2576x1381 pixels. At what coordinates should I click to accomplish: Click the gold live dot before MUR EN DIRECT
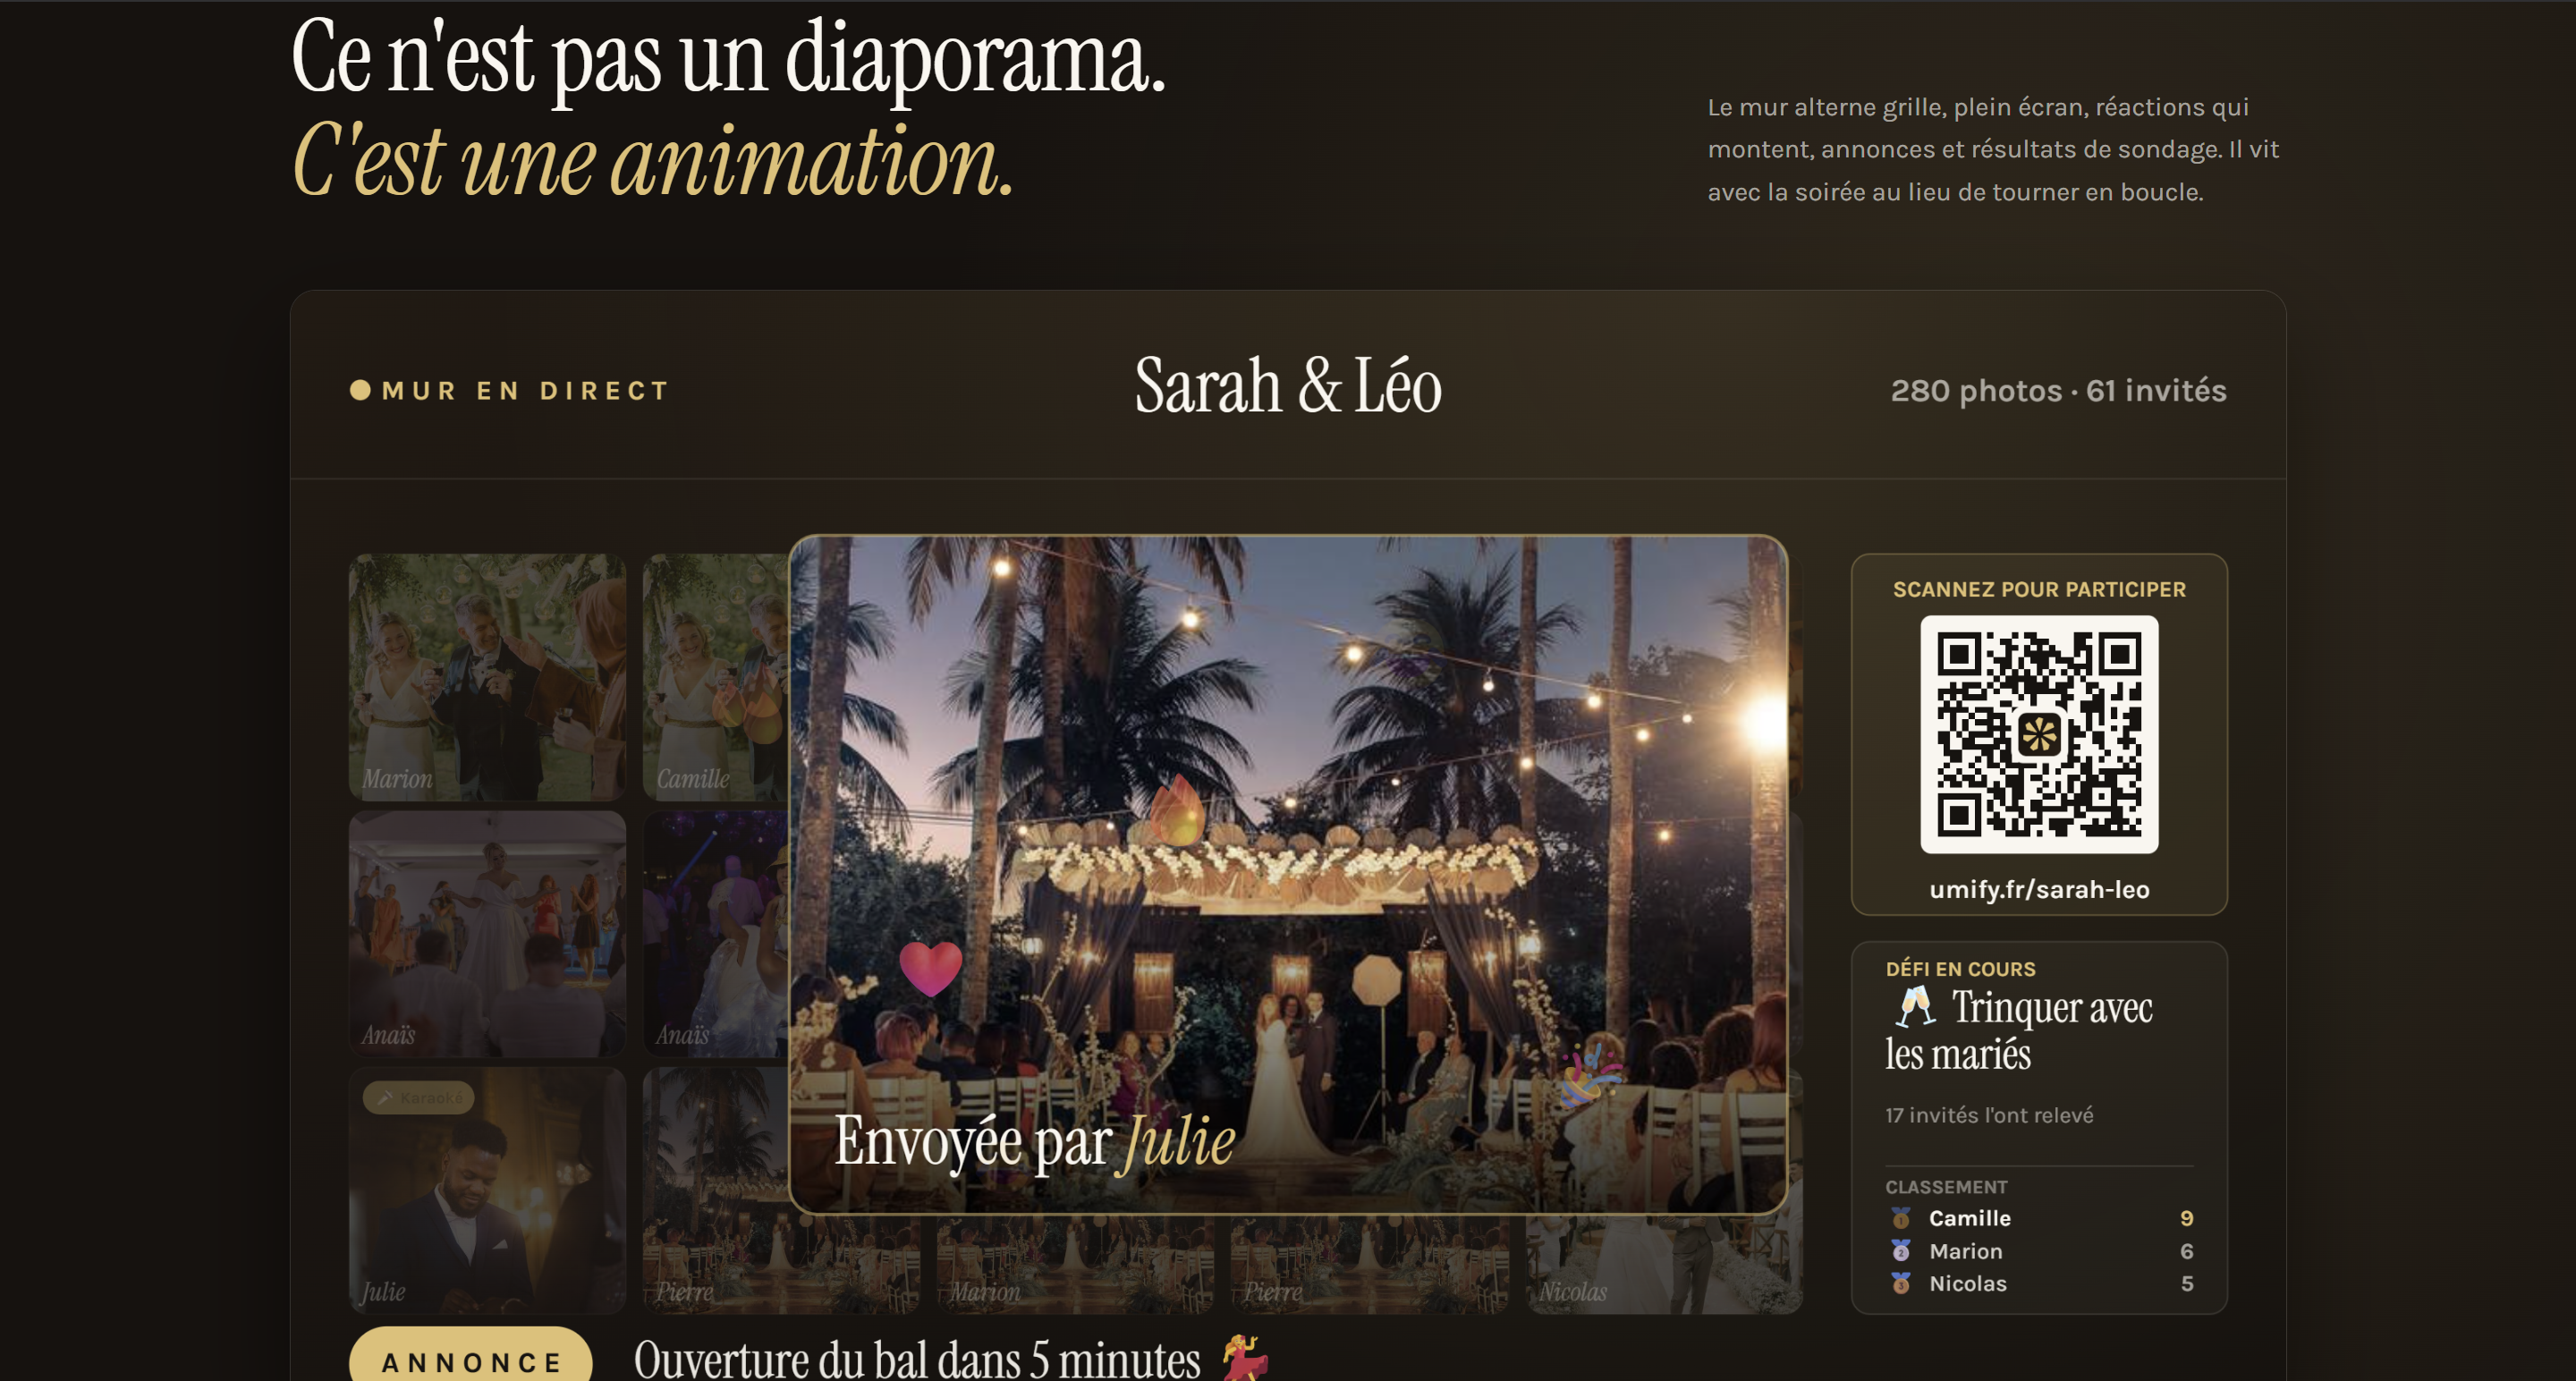coord(360,390)
